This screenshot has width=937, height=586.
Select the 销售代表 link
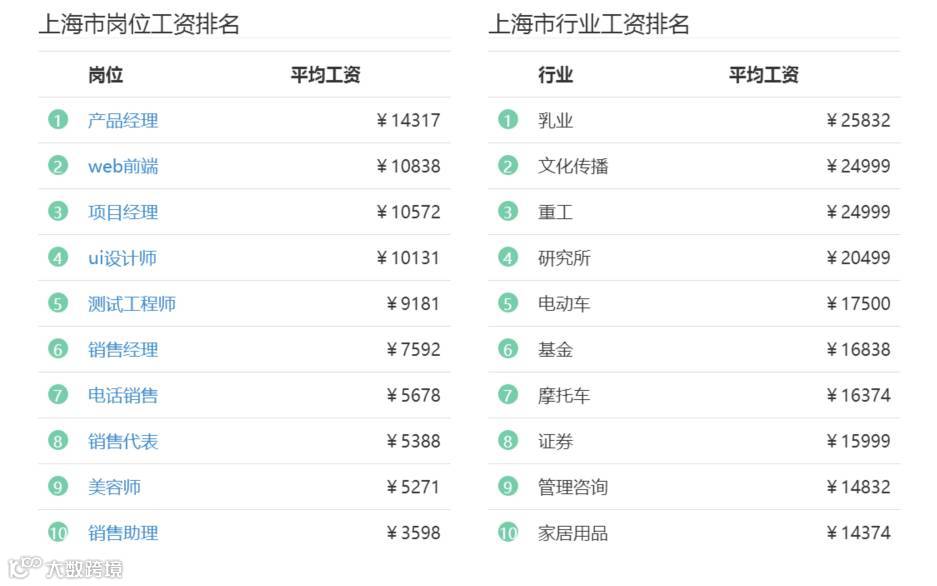point(123,441)
